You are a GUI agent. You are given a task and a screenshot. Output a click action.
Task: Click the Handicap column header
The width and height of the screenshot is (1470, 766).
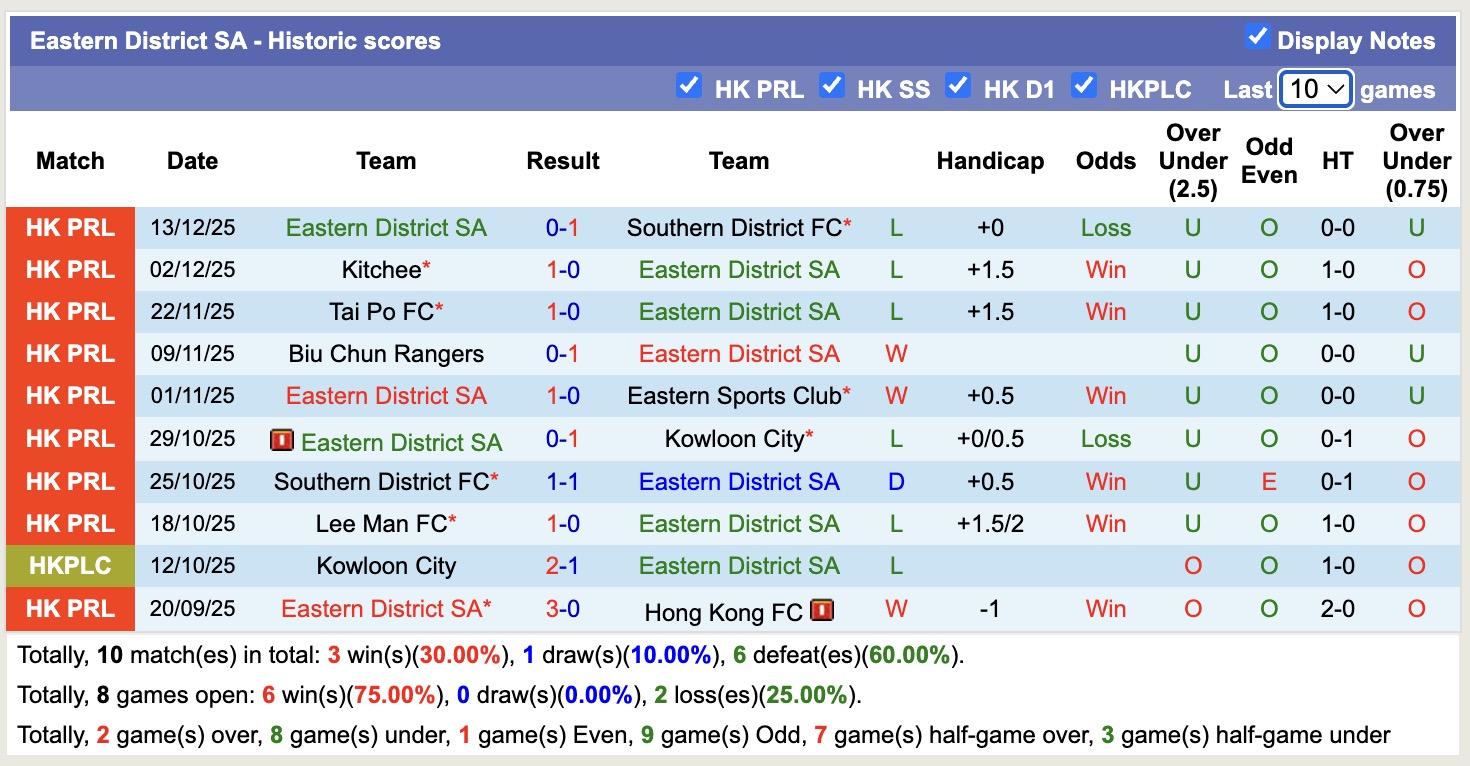pyautogui.click(x=990, y=160)
